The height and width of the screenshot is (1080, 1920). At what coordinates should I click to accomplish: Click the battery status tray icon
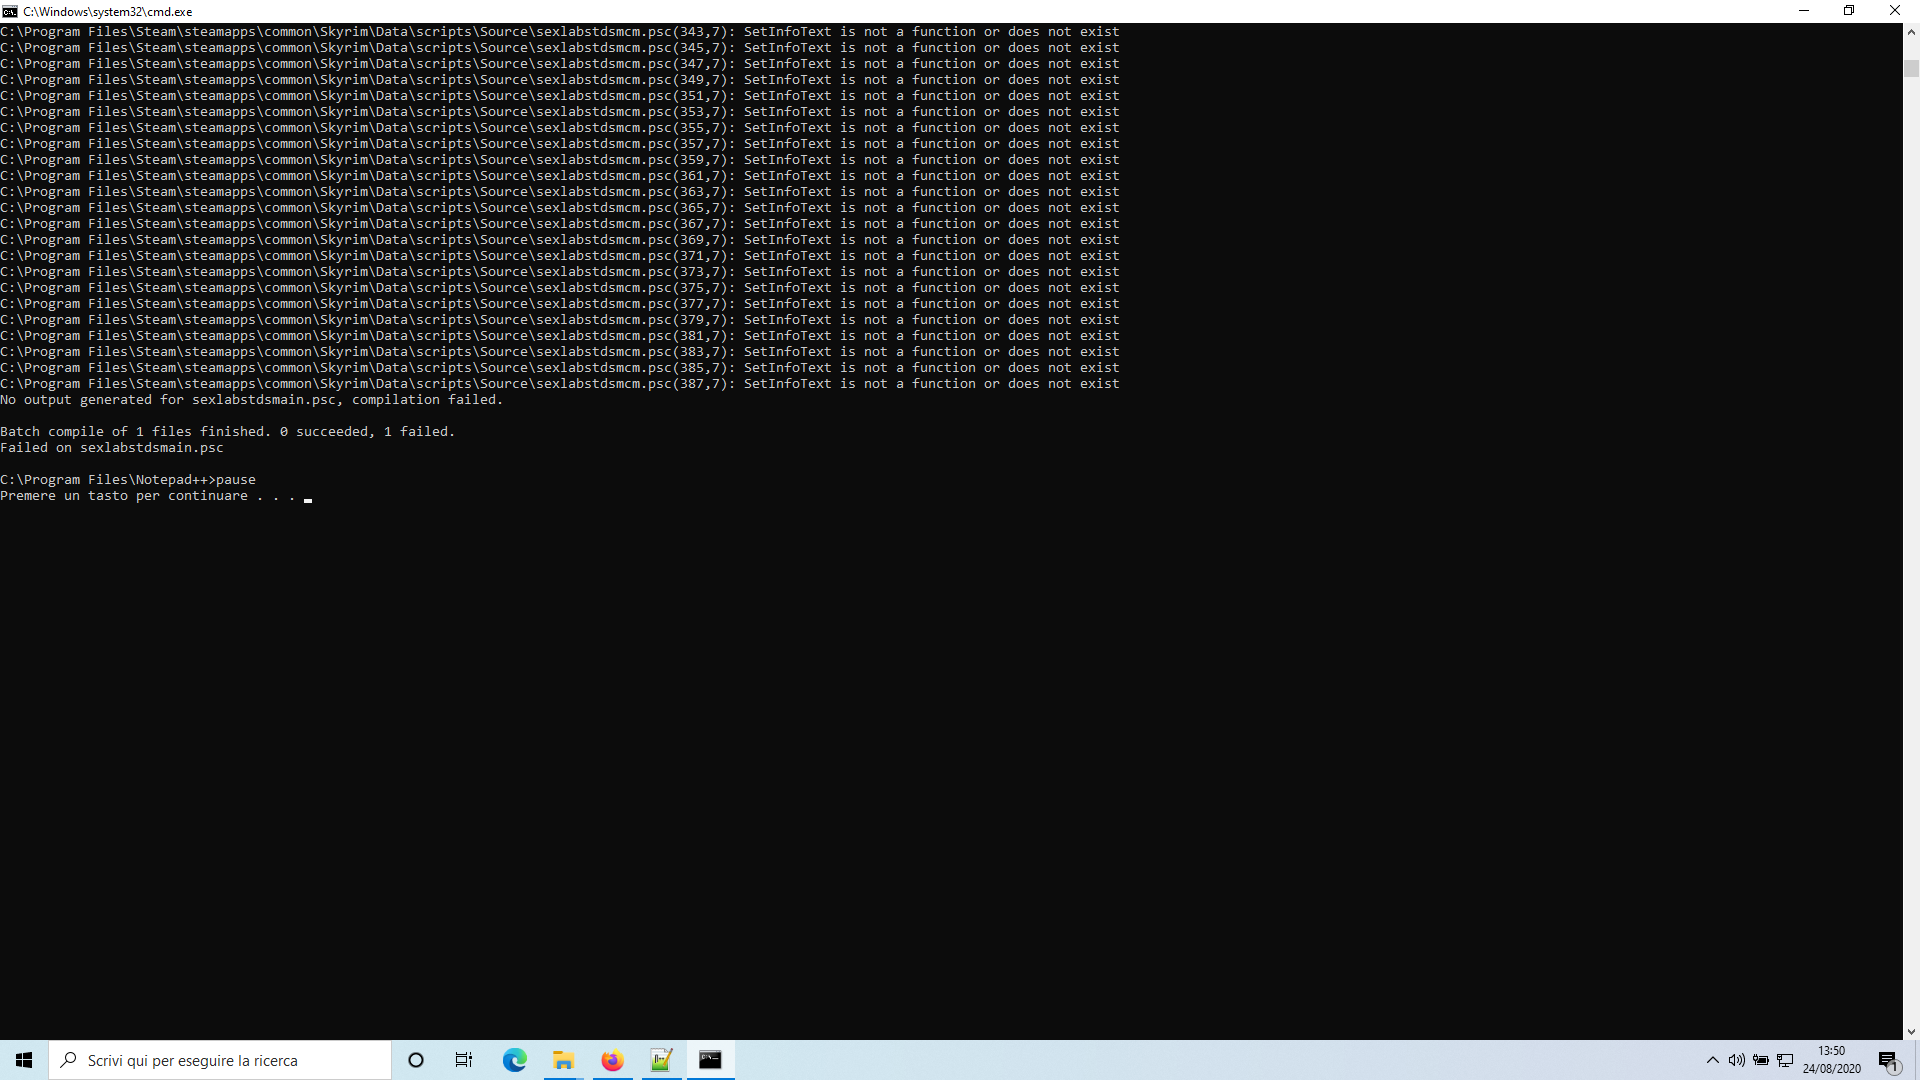[x=1761, y=1060]
